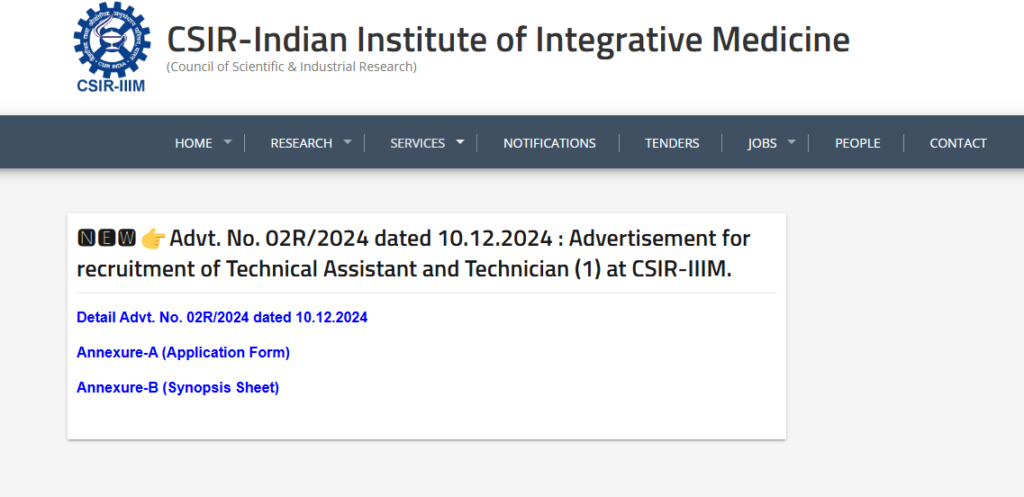The height and width of the screenshot is (497, 1024).
Task: Select the SERVICES menu item
Action: click(417, 143)
